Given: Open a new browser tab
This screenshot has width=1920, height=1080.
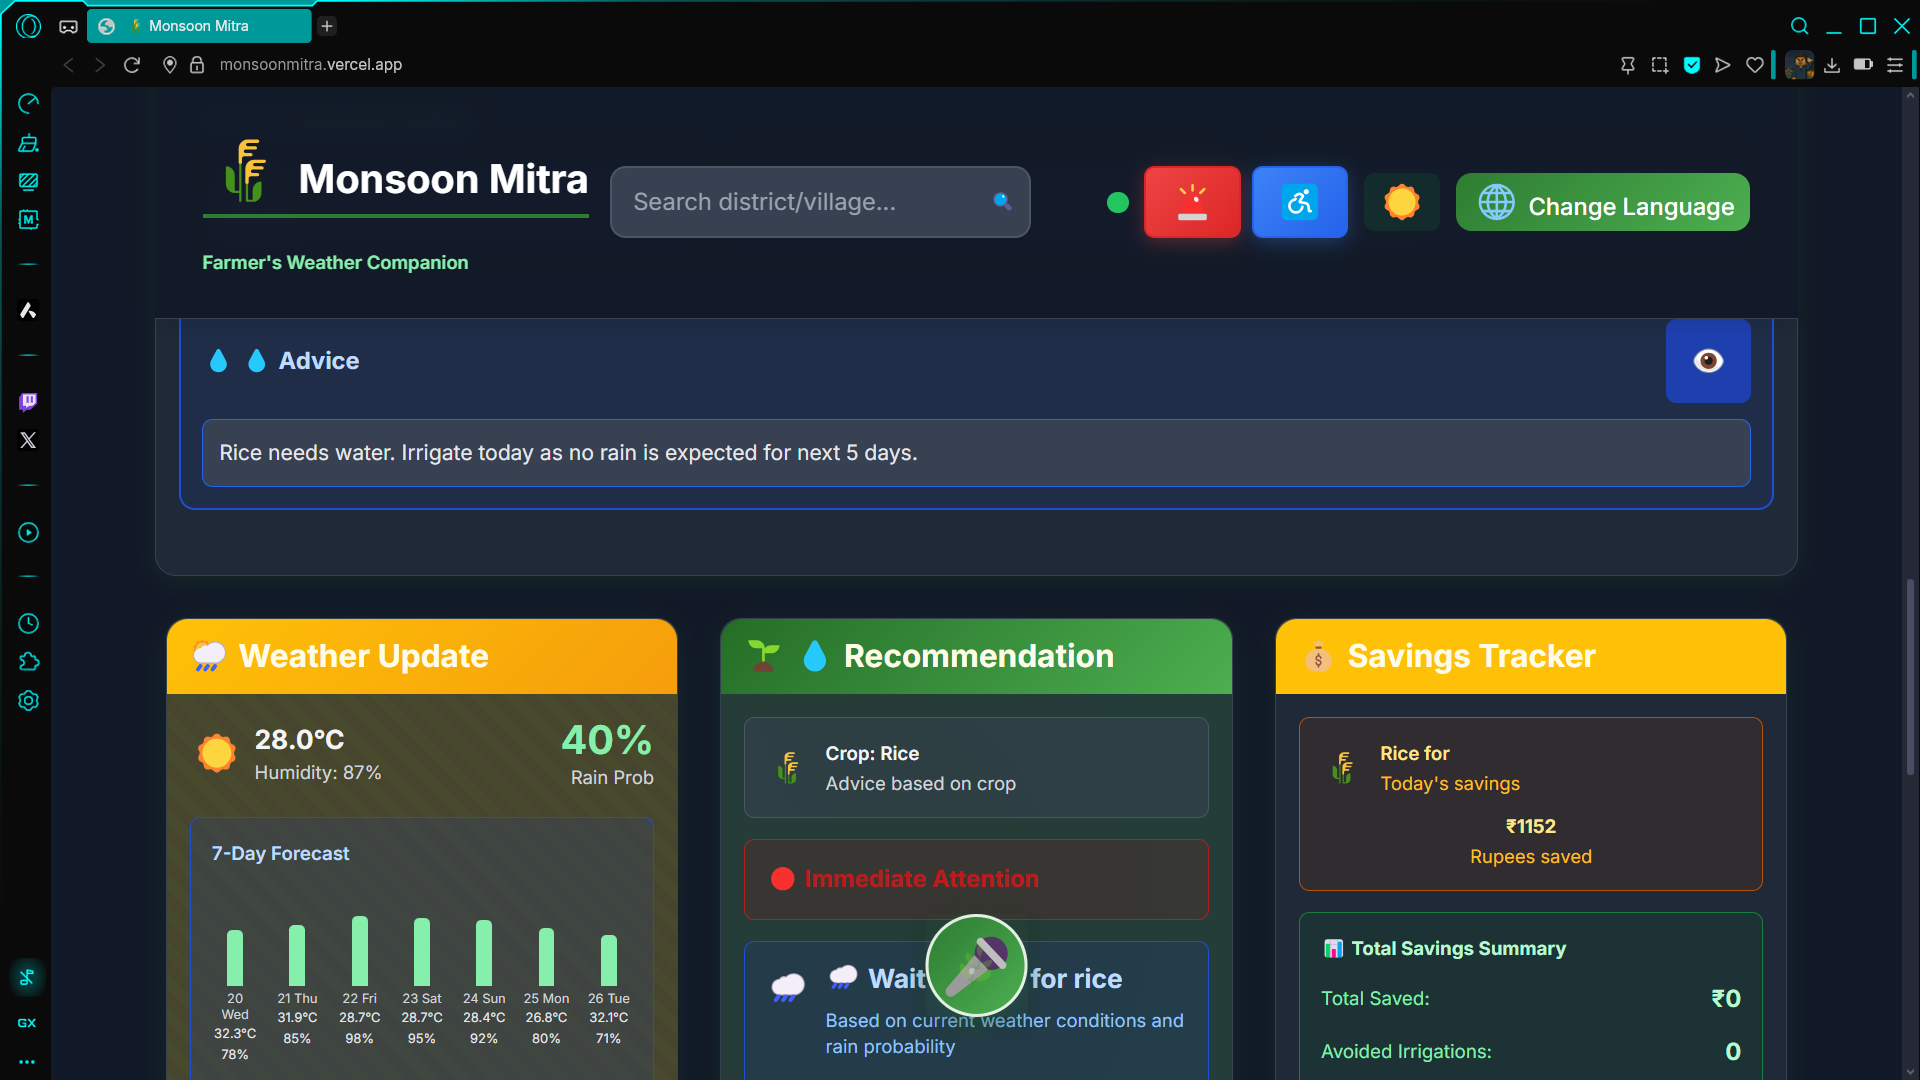Looking at the screenshot, I should click(x=327, y=26).
